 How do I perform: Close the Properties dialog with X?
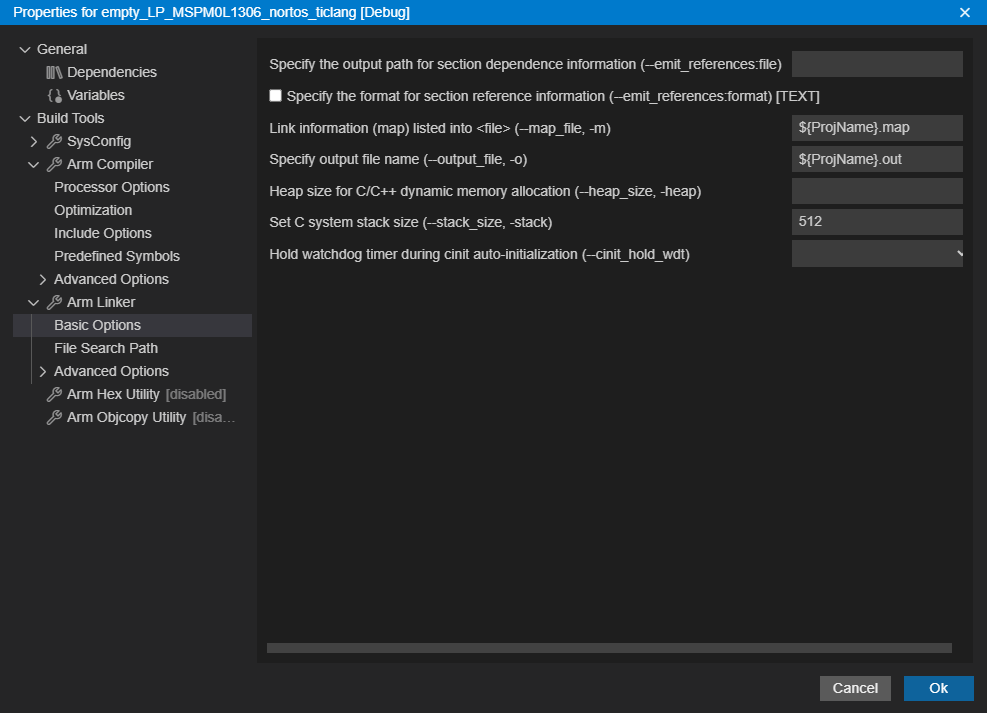(965, 12)
